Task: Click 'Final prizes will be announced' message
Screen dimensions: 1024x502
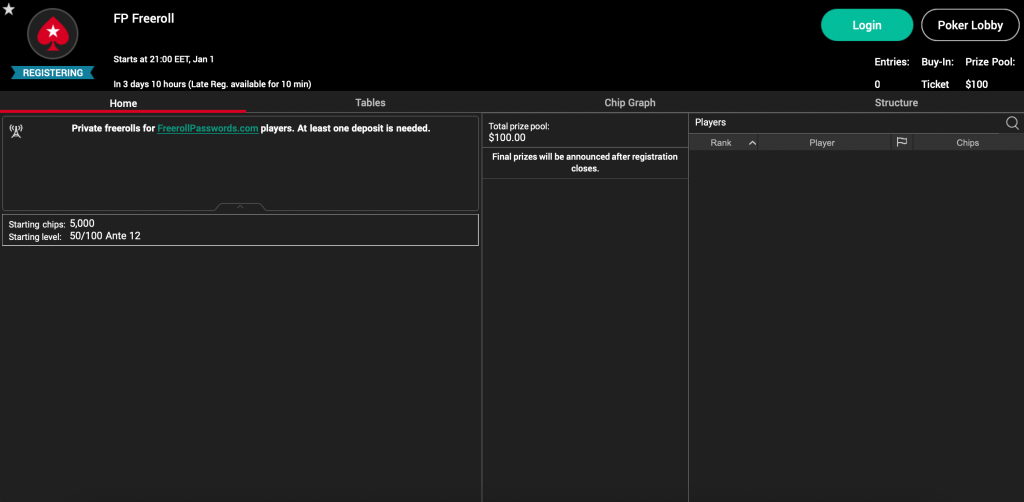Action: coord(584,163)
